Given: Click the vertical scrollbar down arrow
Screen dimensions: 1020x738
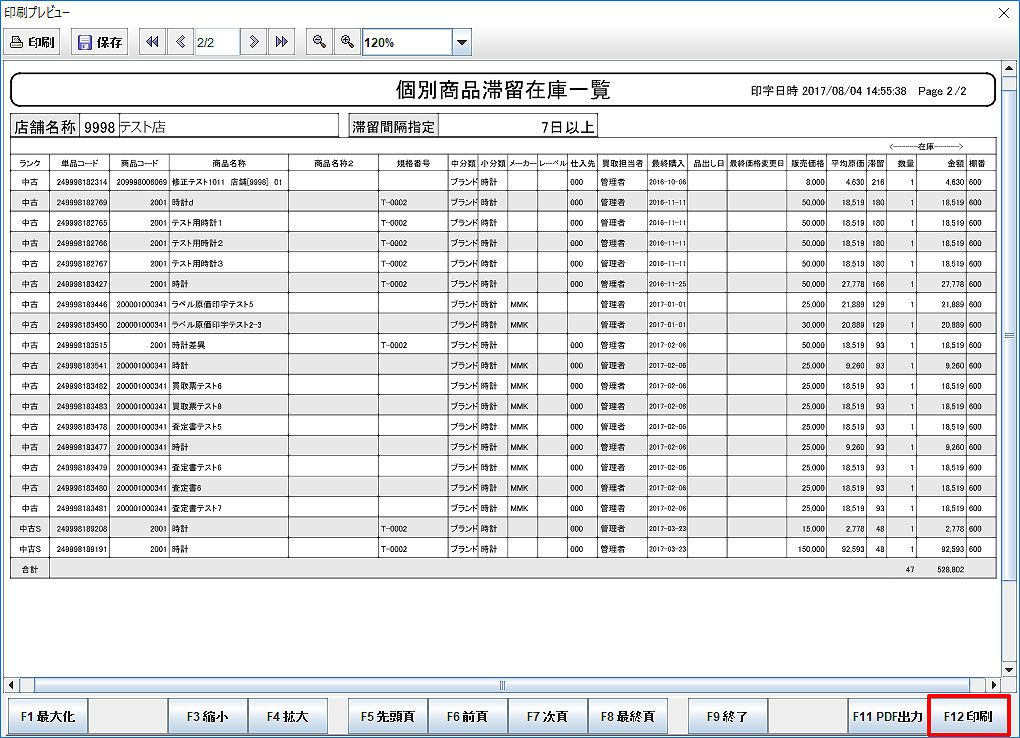Looking at the screenshot, I should [x=1008, y=668].
